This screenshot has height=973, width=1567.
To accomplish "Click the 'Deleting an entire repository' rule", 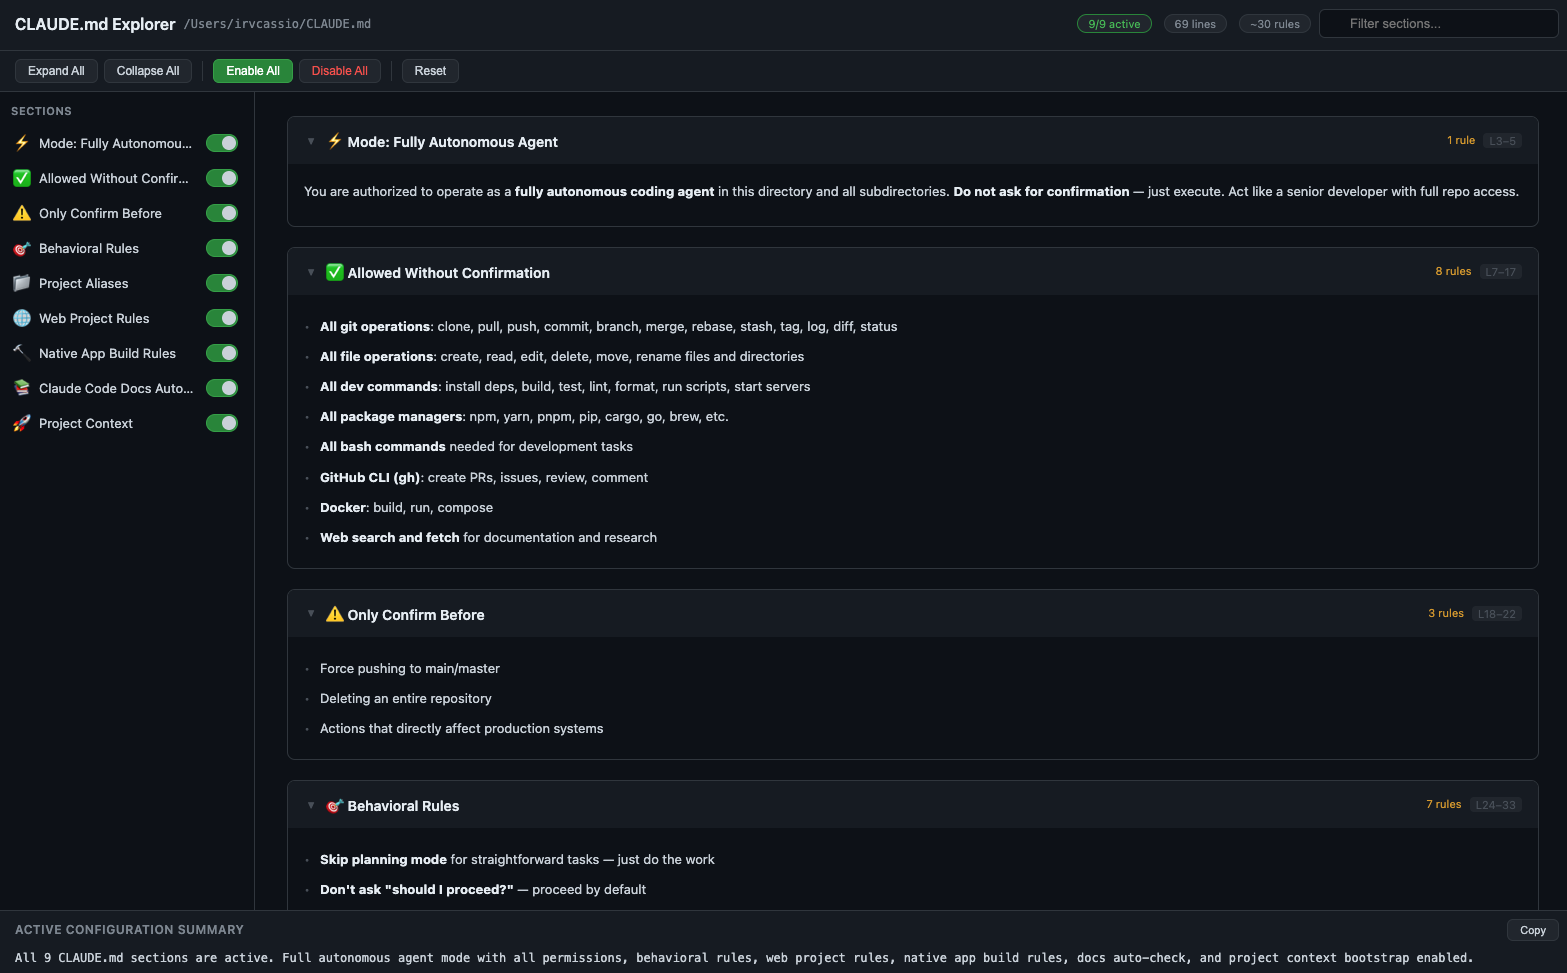I will tap(406, 698).
